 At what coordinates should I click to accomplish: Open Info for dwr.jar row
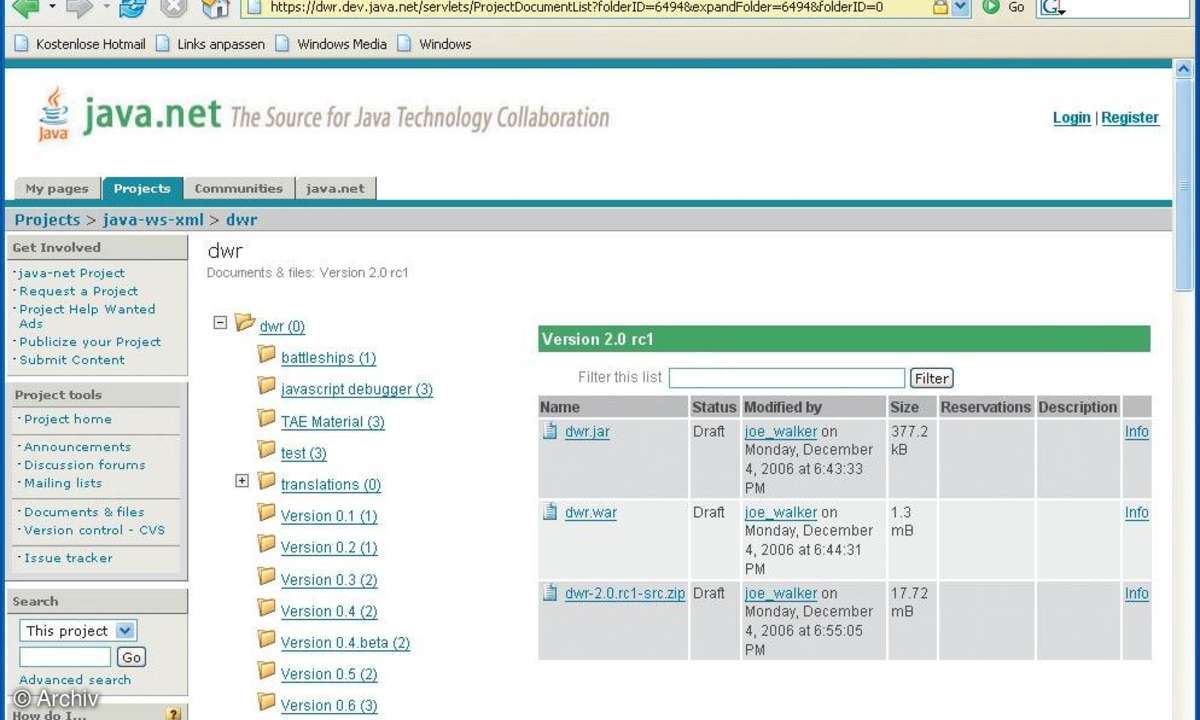(x=1137, y=432)
